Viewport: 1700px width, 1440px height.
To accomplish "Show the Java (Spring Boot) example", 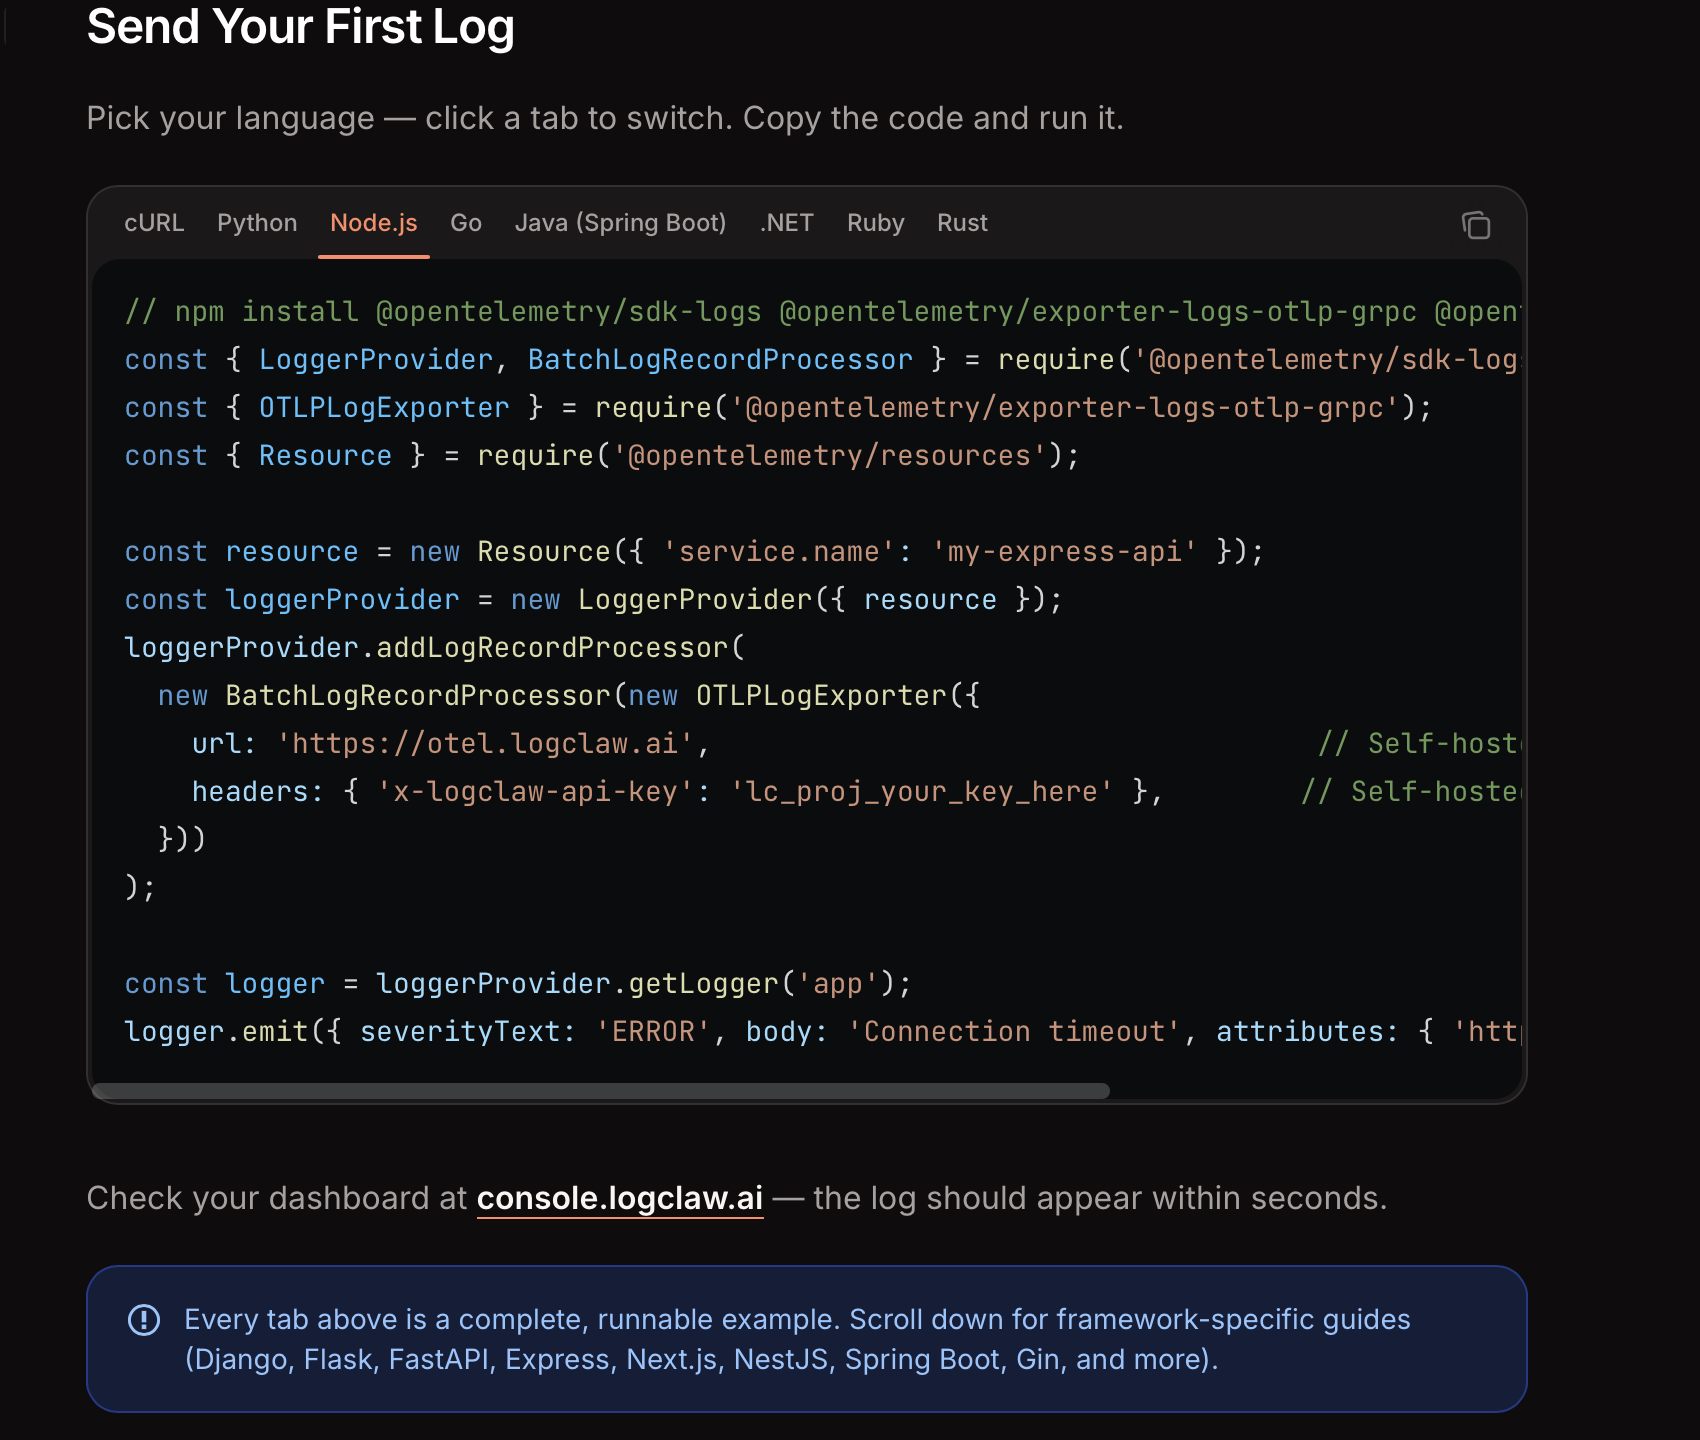I will pos(620,223).
